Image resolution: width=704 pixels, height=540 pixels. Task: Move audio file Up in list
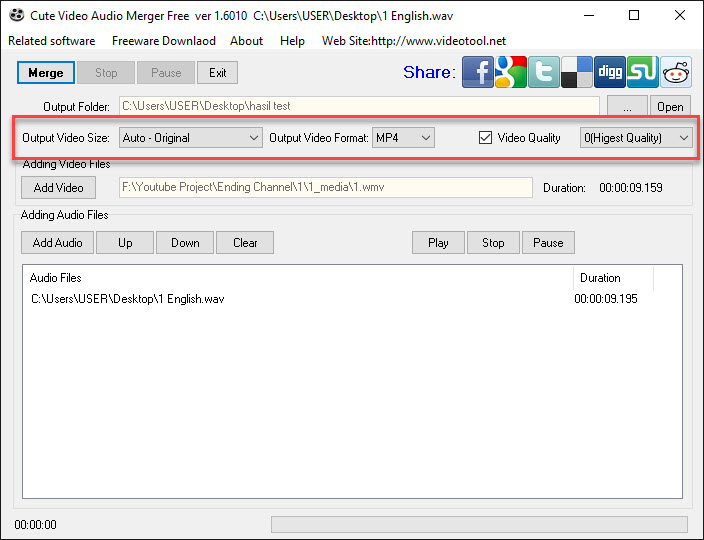[x=125, y=243]
